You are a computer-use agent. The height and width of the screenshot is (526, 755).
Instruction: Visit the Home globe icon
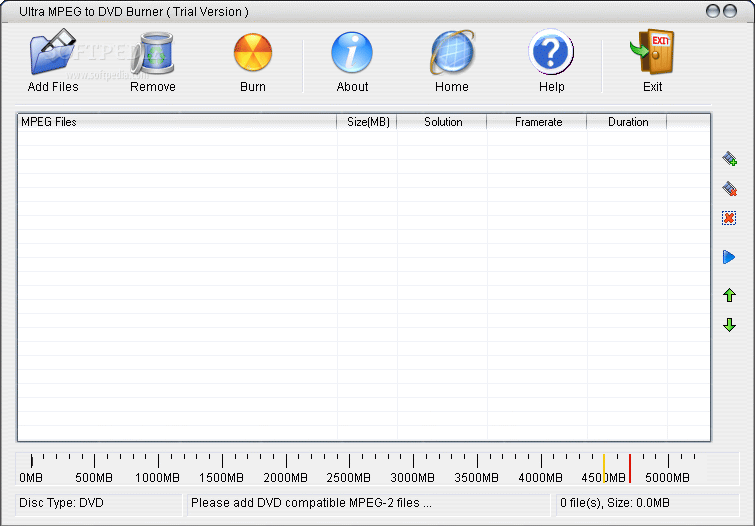tap(452, 52)
